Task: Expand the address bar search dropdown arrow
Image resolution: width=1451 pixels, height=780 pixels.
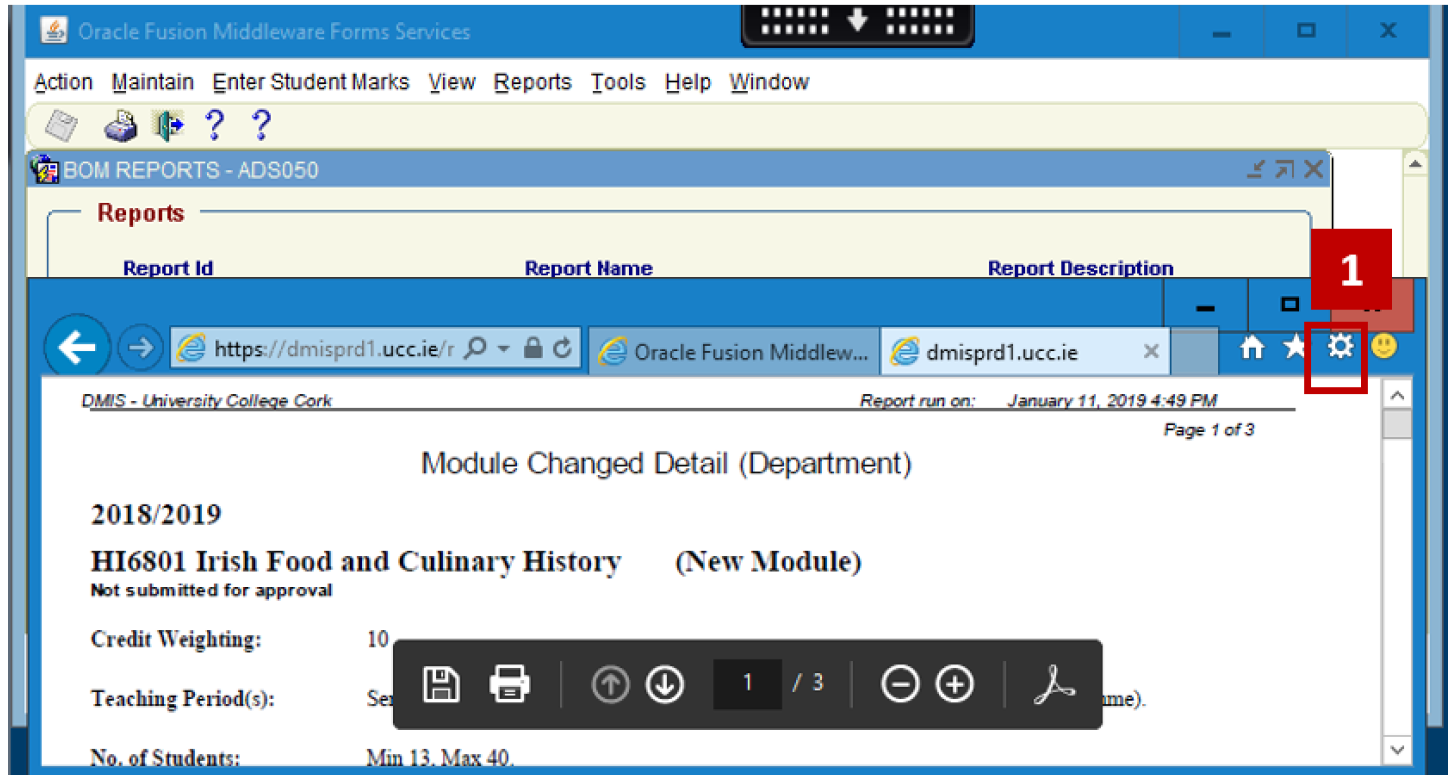Action: [503, 348]
